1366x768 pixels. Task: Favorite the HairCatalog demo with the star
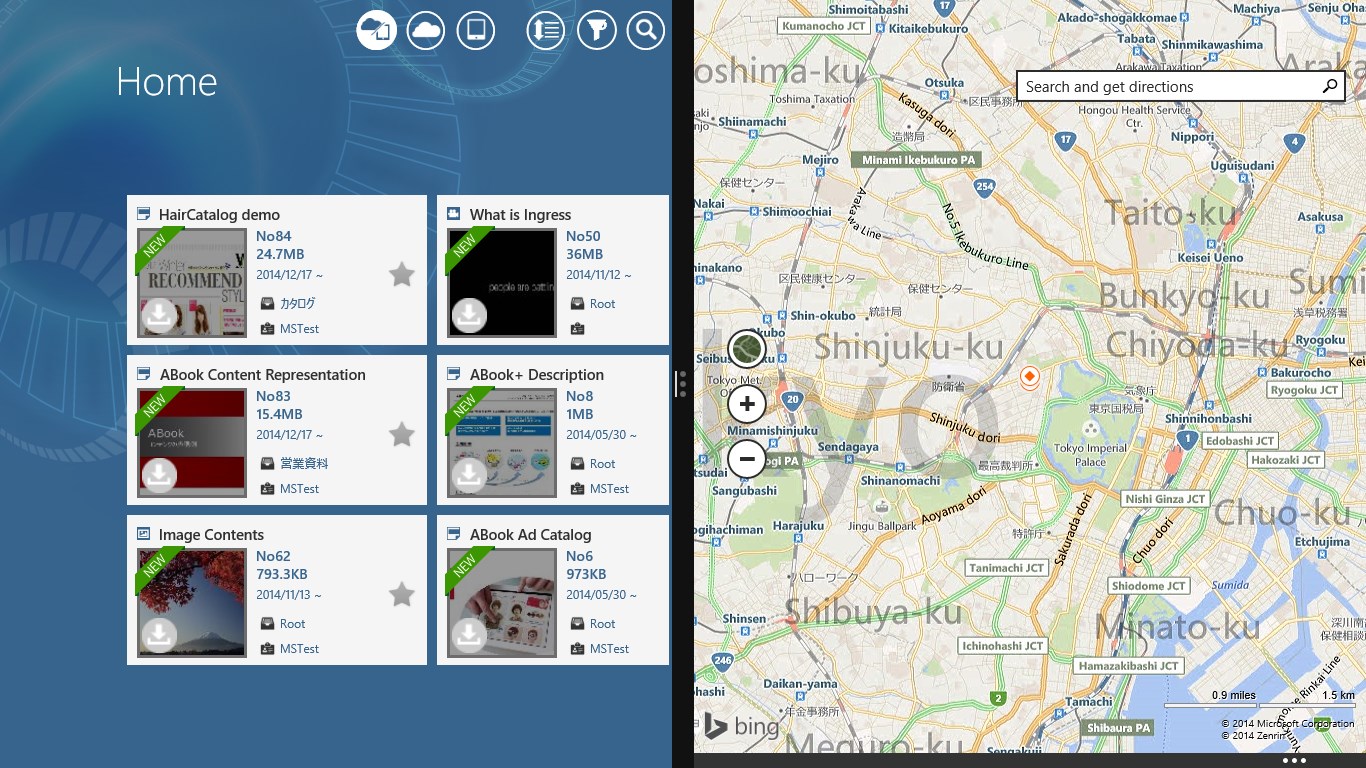pos(402,275)
